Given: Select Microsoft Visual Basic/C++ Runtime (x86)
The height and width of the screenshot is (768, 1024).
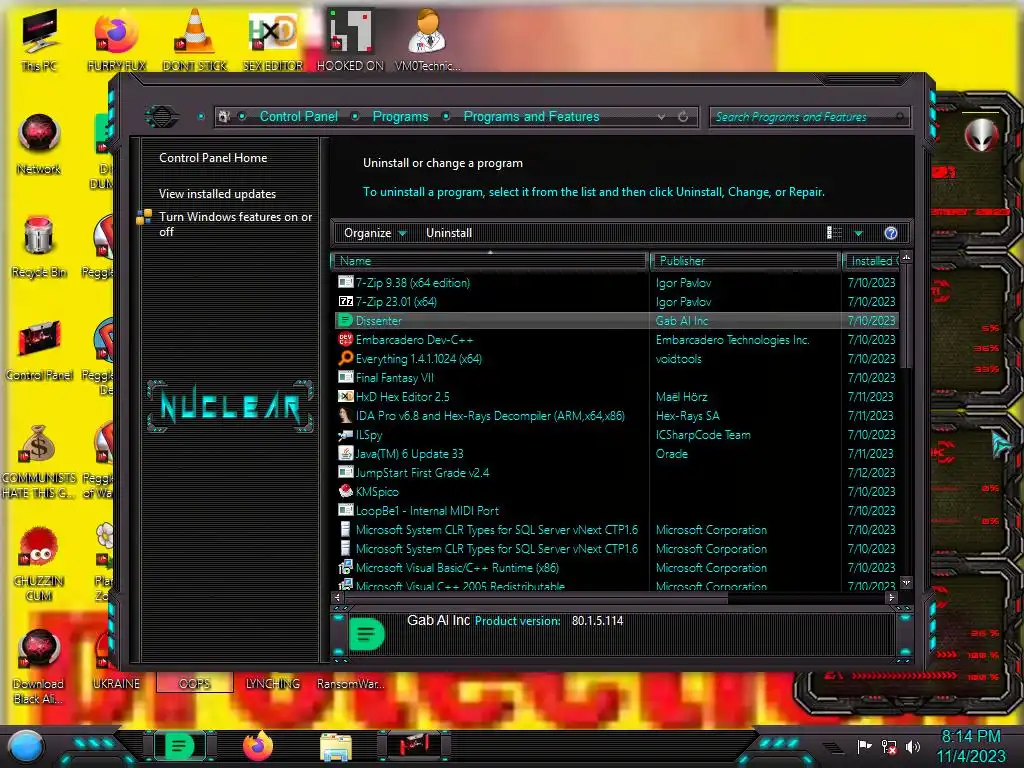Looking at the screenshot, I should click(x=616, y=568).
